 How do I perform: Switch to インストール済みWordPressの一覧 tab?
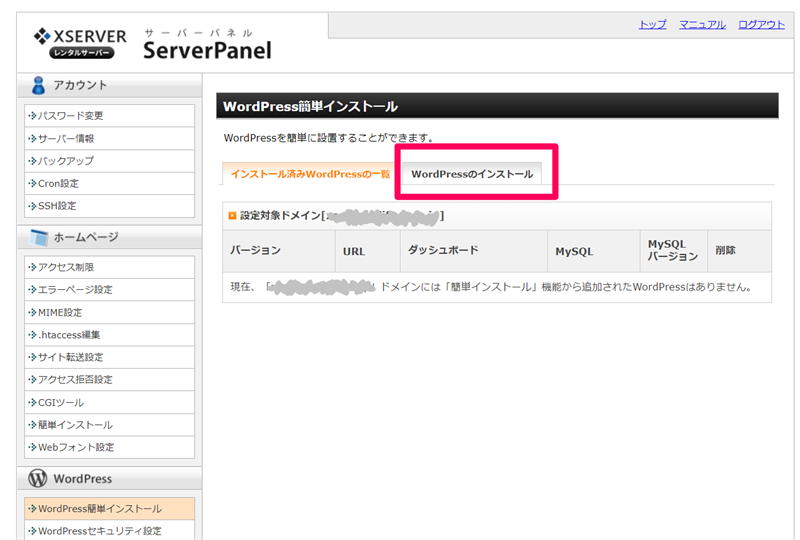(x=311, y=174)
